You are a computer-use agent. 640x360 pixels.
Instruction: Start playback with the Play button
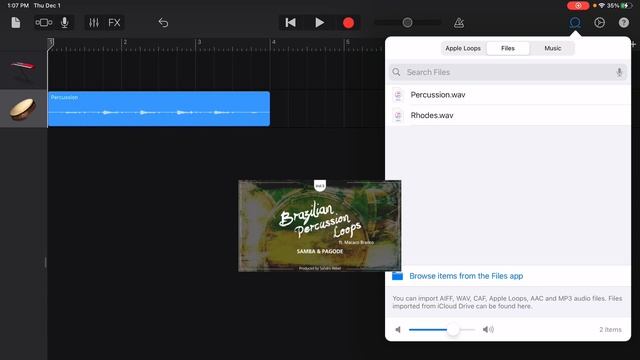(x=320, y=22)
